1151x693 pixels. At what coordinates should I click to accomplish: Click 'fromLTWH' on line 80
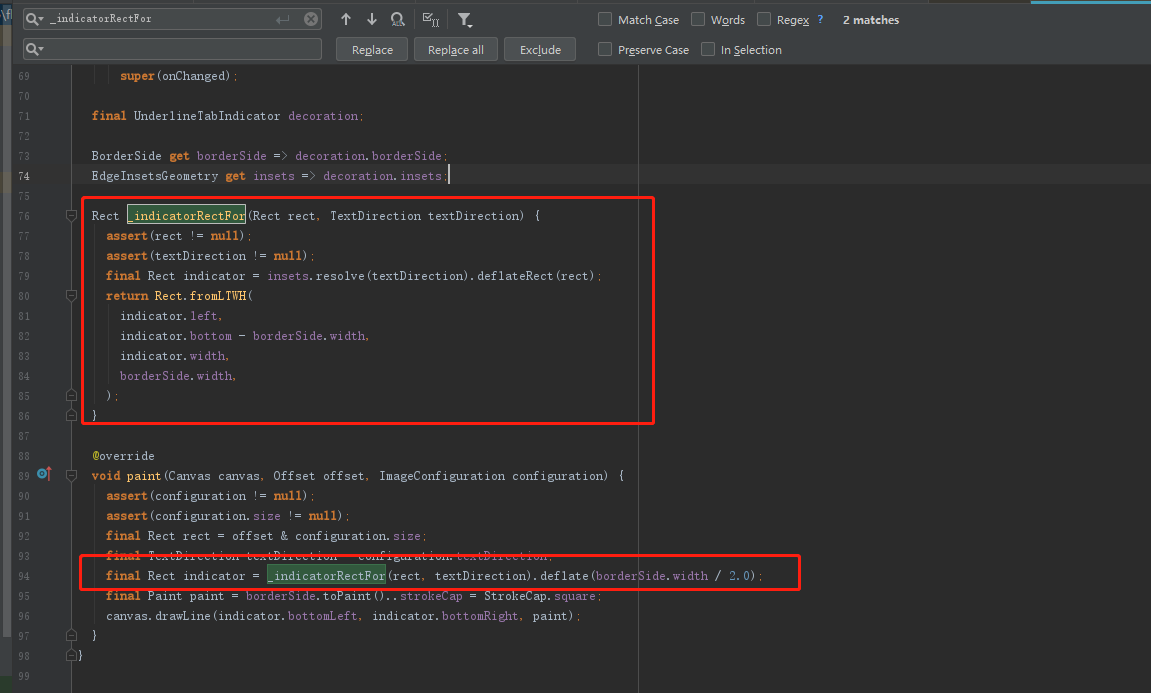click(x=218, y=296)
